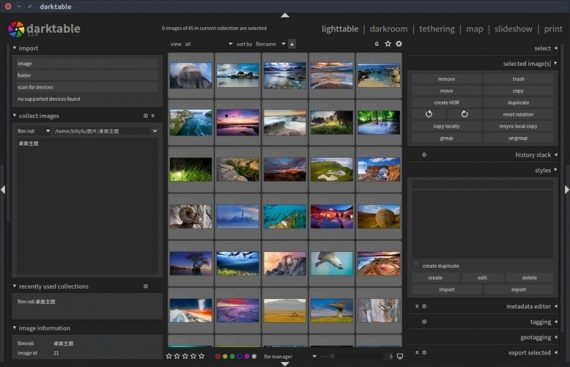This screenshot has width=570, height=367.
Task: Open global preferences gear icon
Action: click(x=399, y=44)
